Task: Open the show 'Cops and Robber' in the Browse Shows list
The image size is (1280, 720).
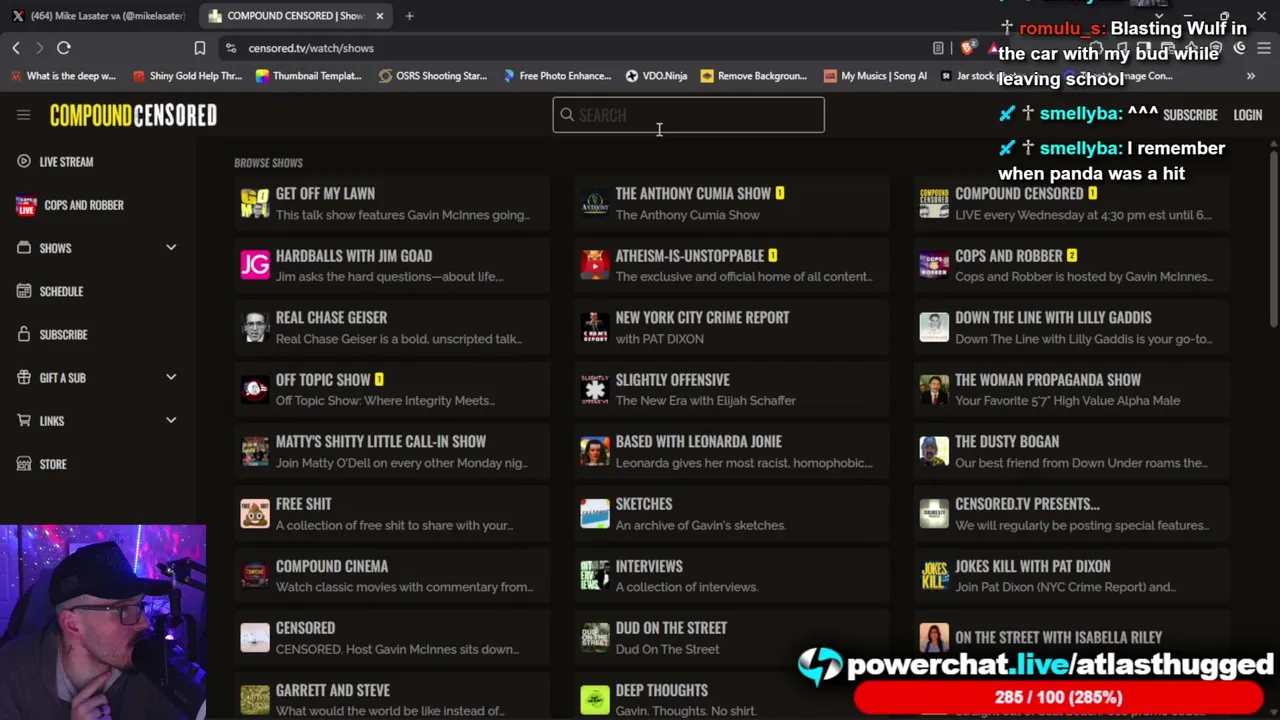Action: coord(1009,256)
